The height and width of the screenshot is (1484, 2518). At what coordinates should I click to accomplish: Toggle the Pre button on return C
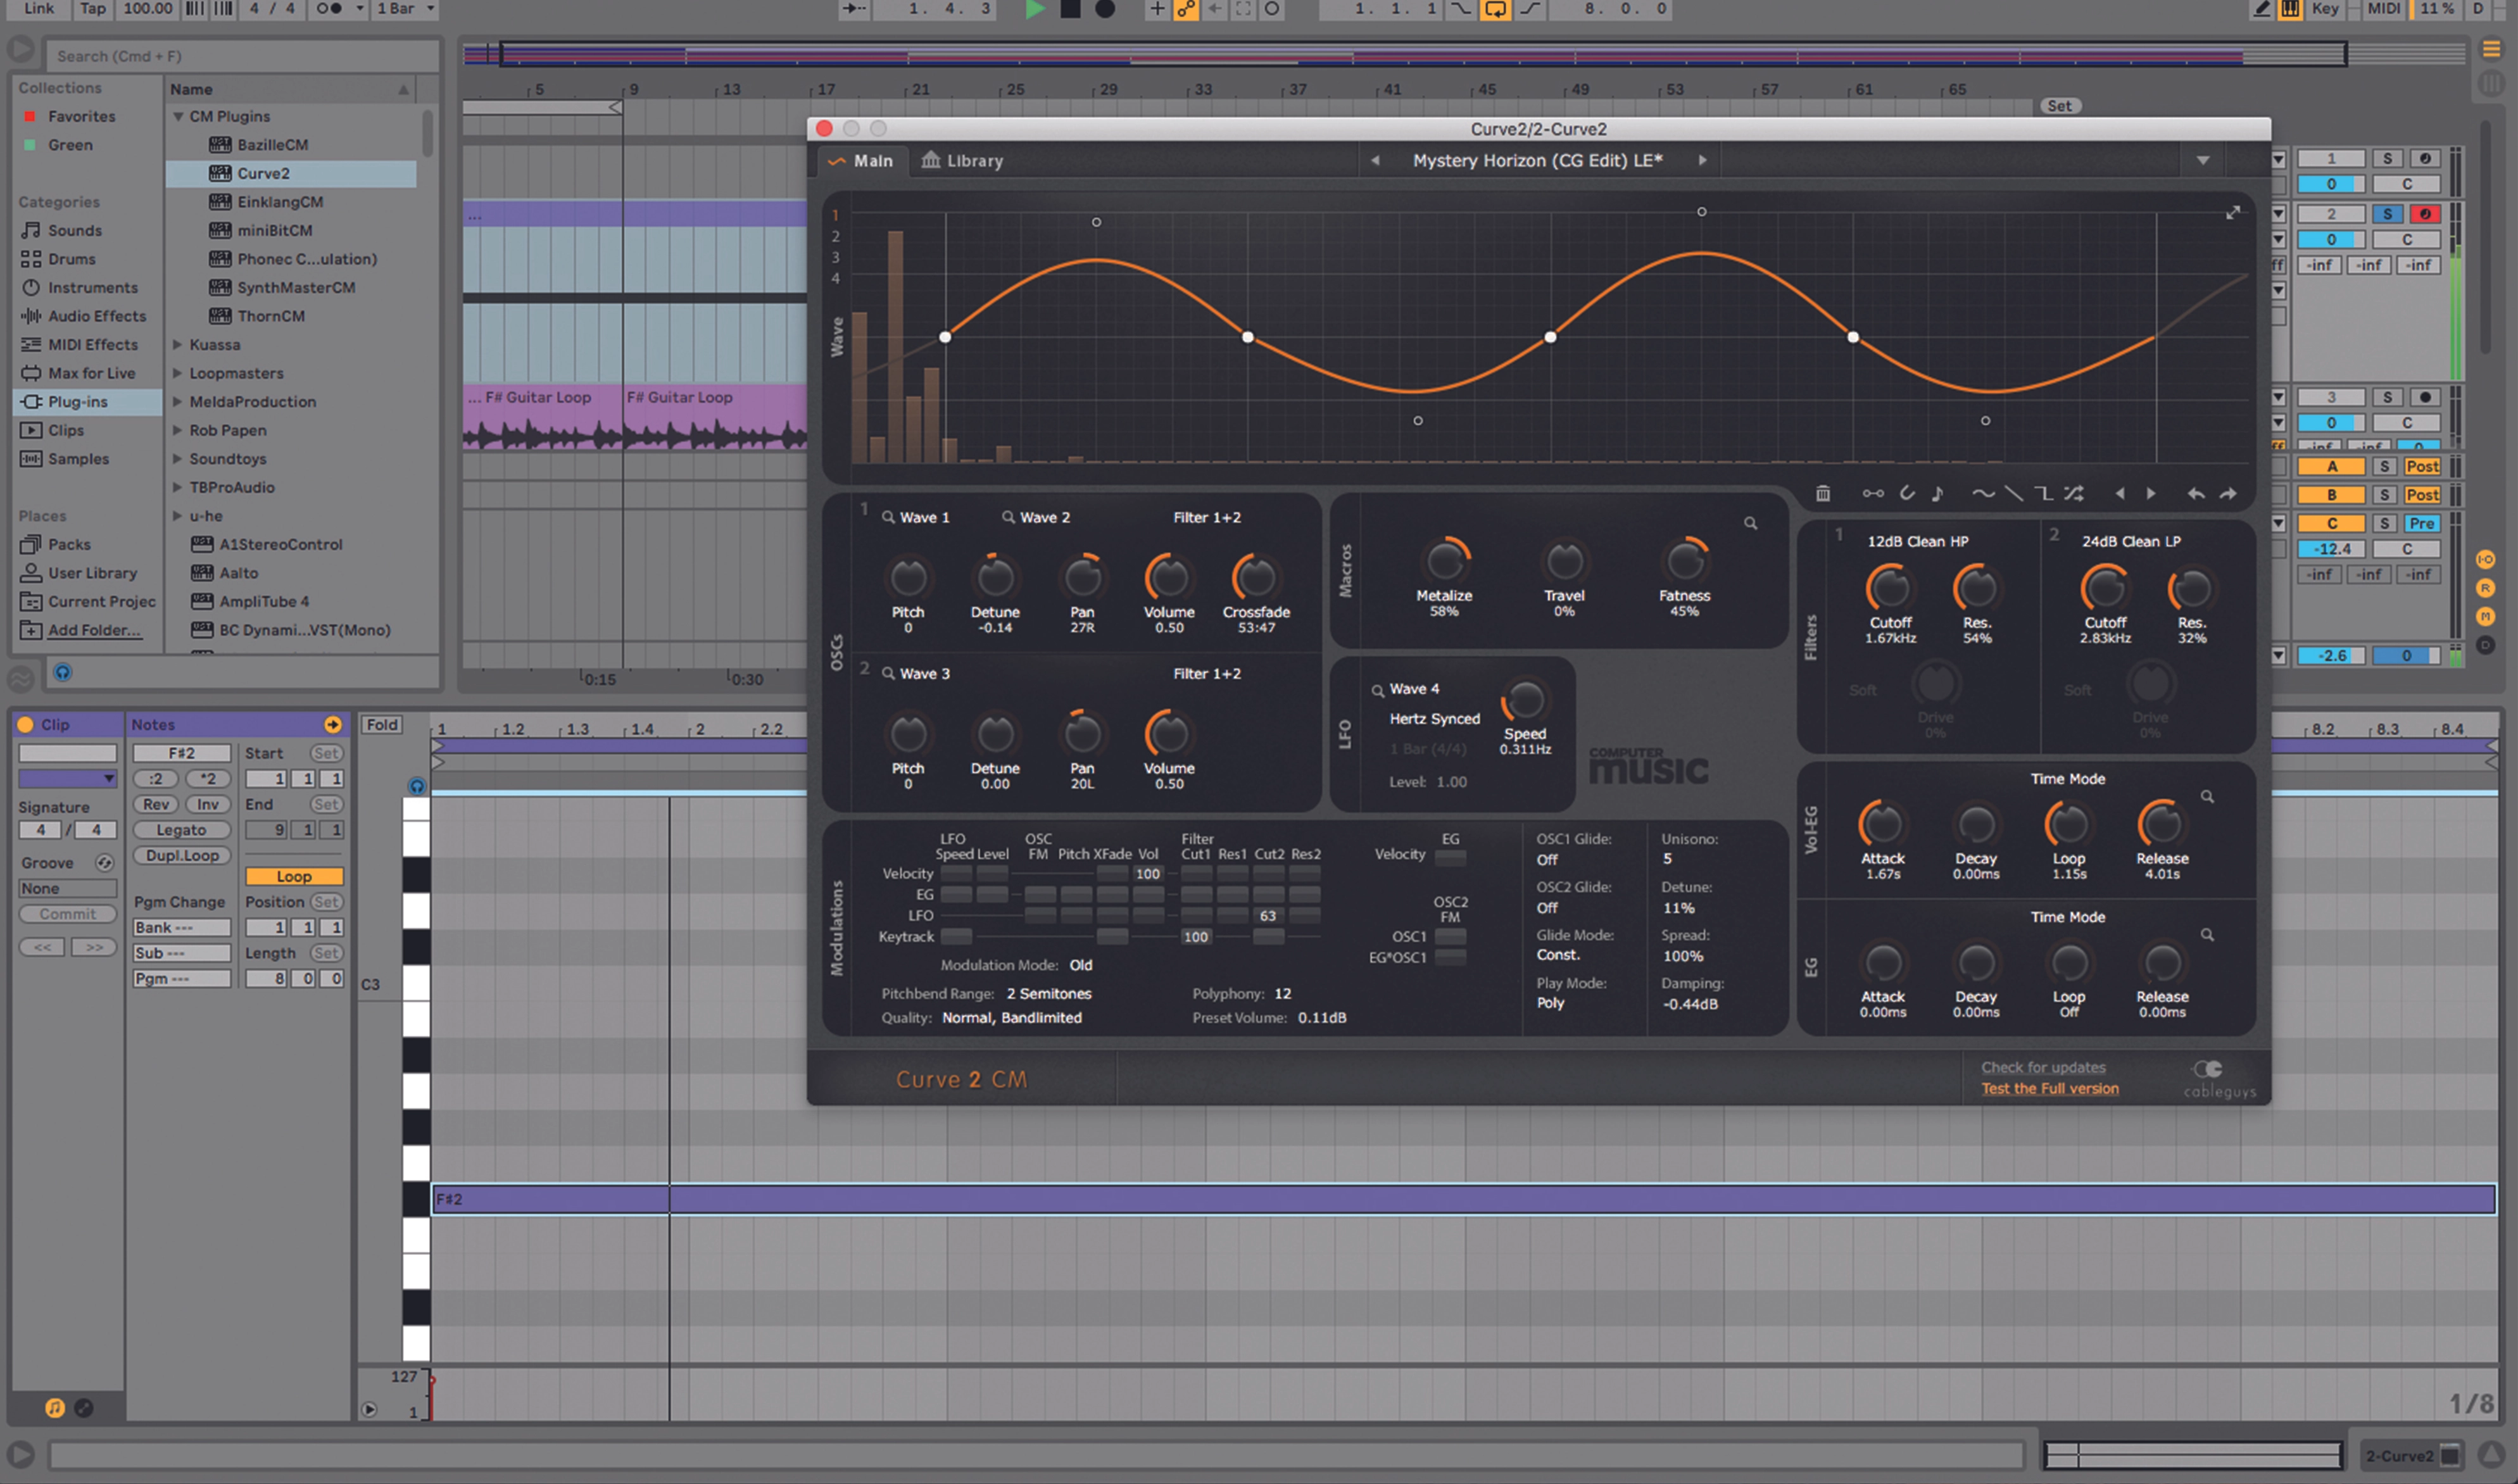tap(2421, 523)
